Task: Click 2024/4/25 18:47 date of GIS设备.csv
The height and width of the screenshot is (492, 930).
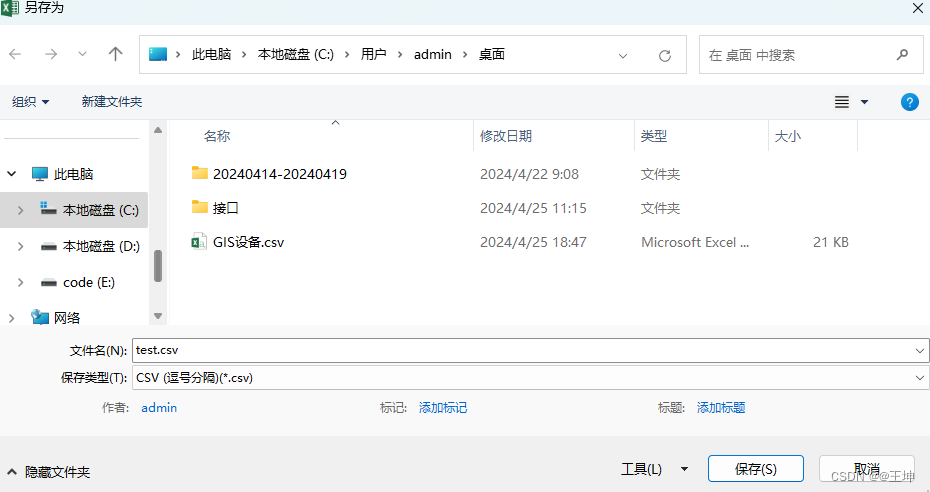Action: (533, 242)
